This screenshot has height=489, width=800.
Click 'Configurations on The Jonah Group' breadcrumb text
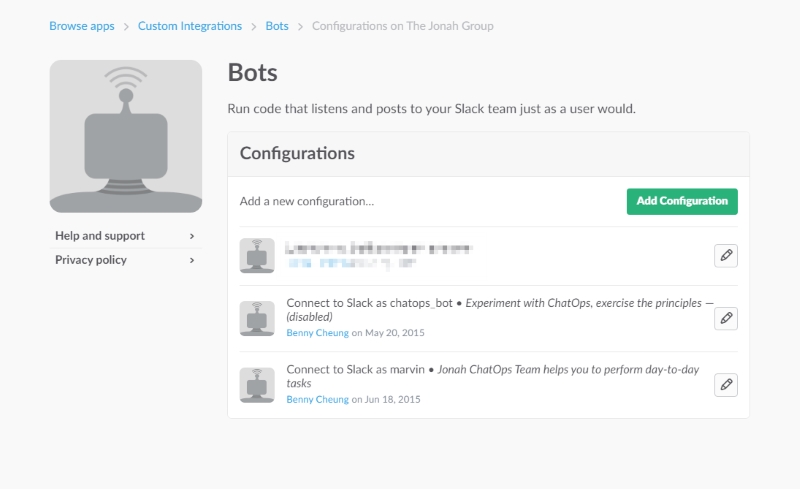403,26
